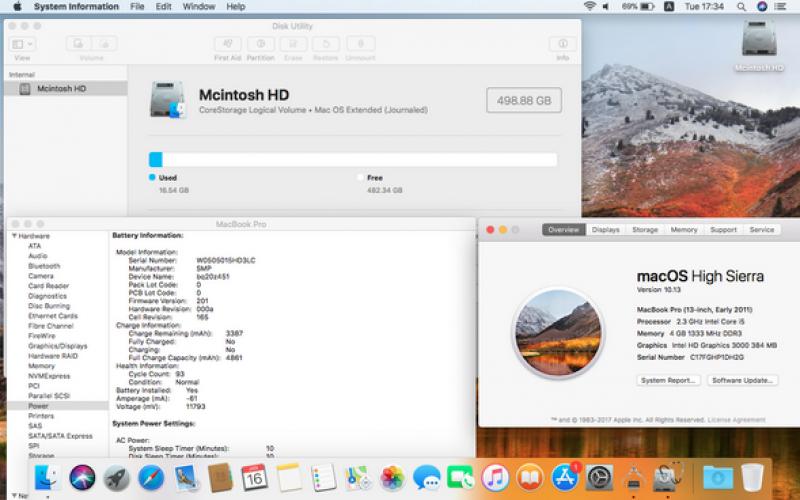Click the Partition toolbar icon

click(261, 44)
